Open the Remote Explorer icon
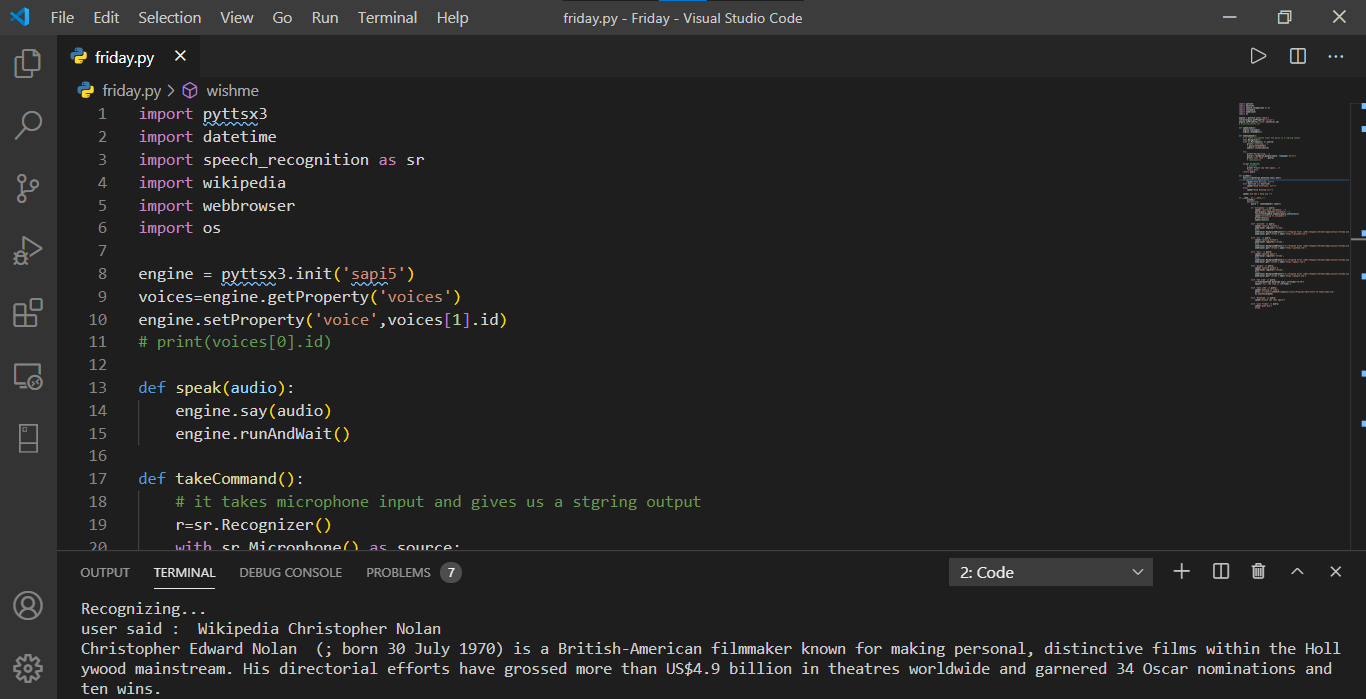 click(28, 376)
